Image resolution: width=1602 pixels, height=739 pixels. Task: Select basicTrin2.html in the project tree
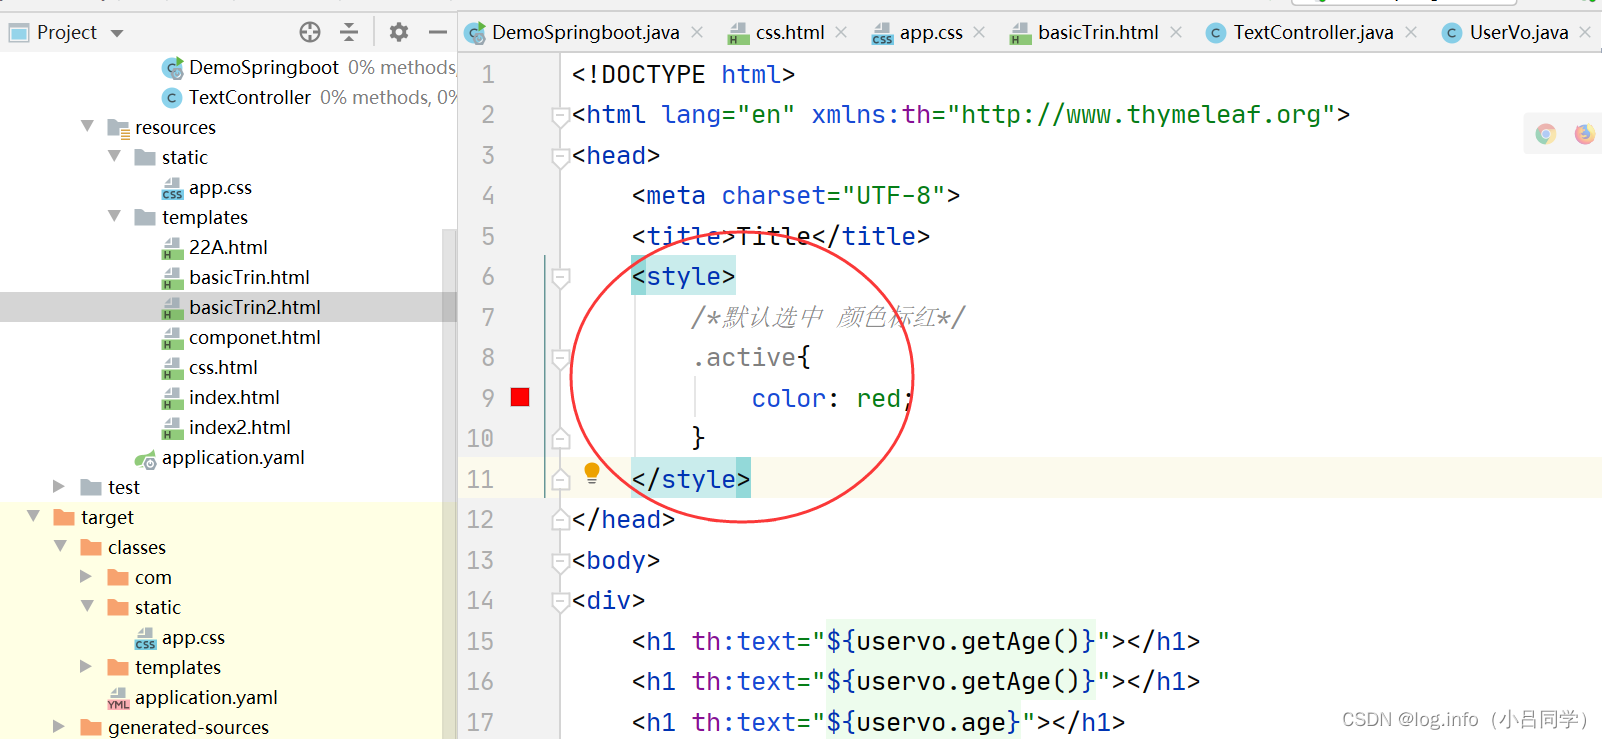pos(255,307)
